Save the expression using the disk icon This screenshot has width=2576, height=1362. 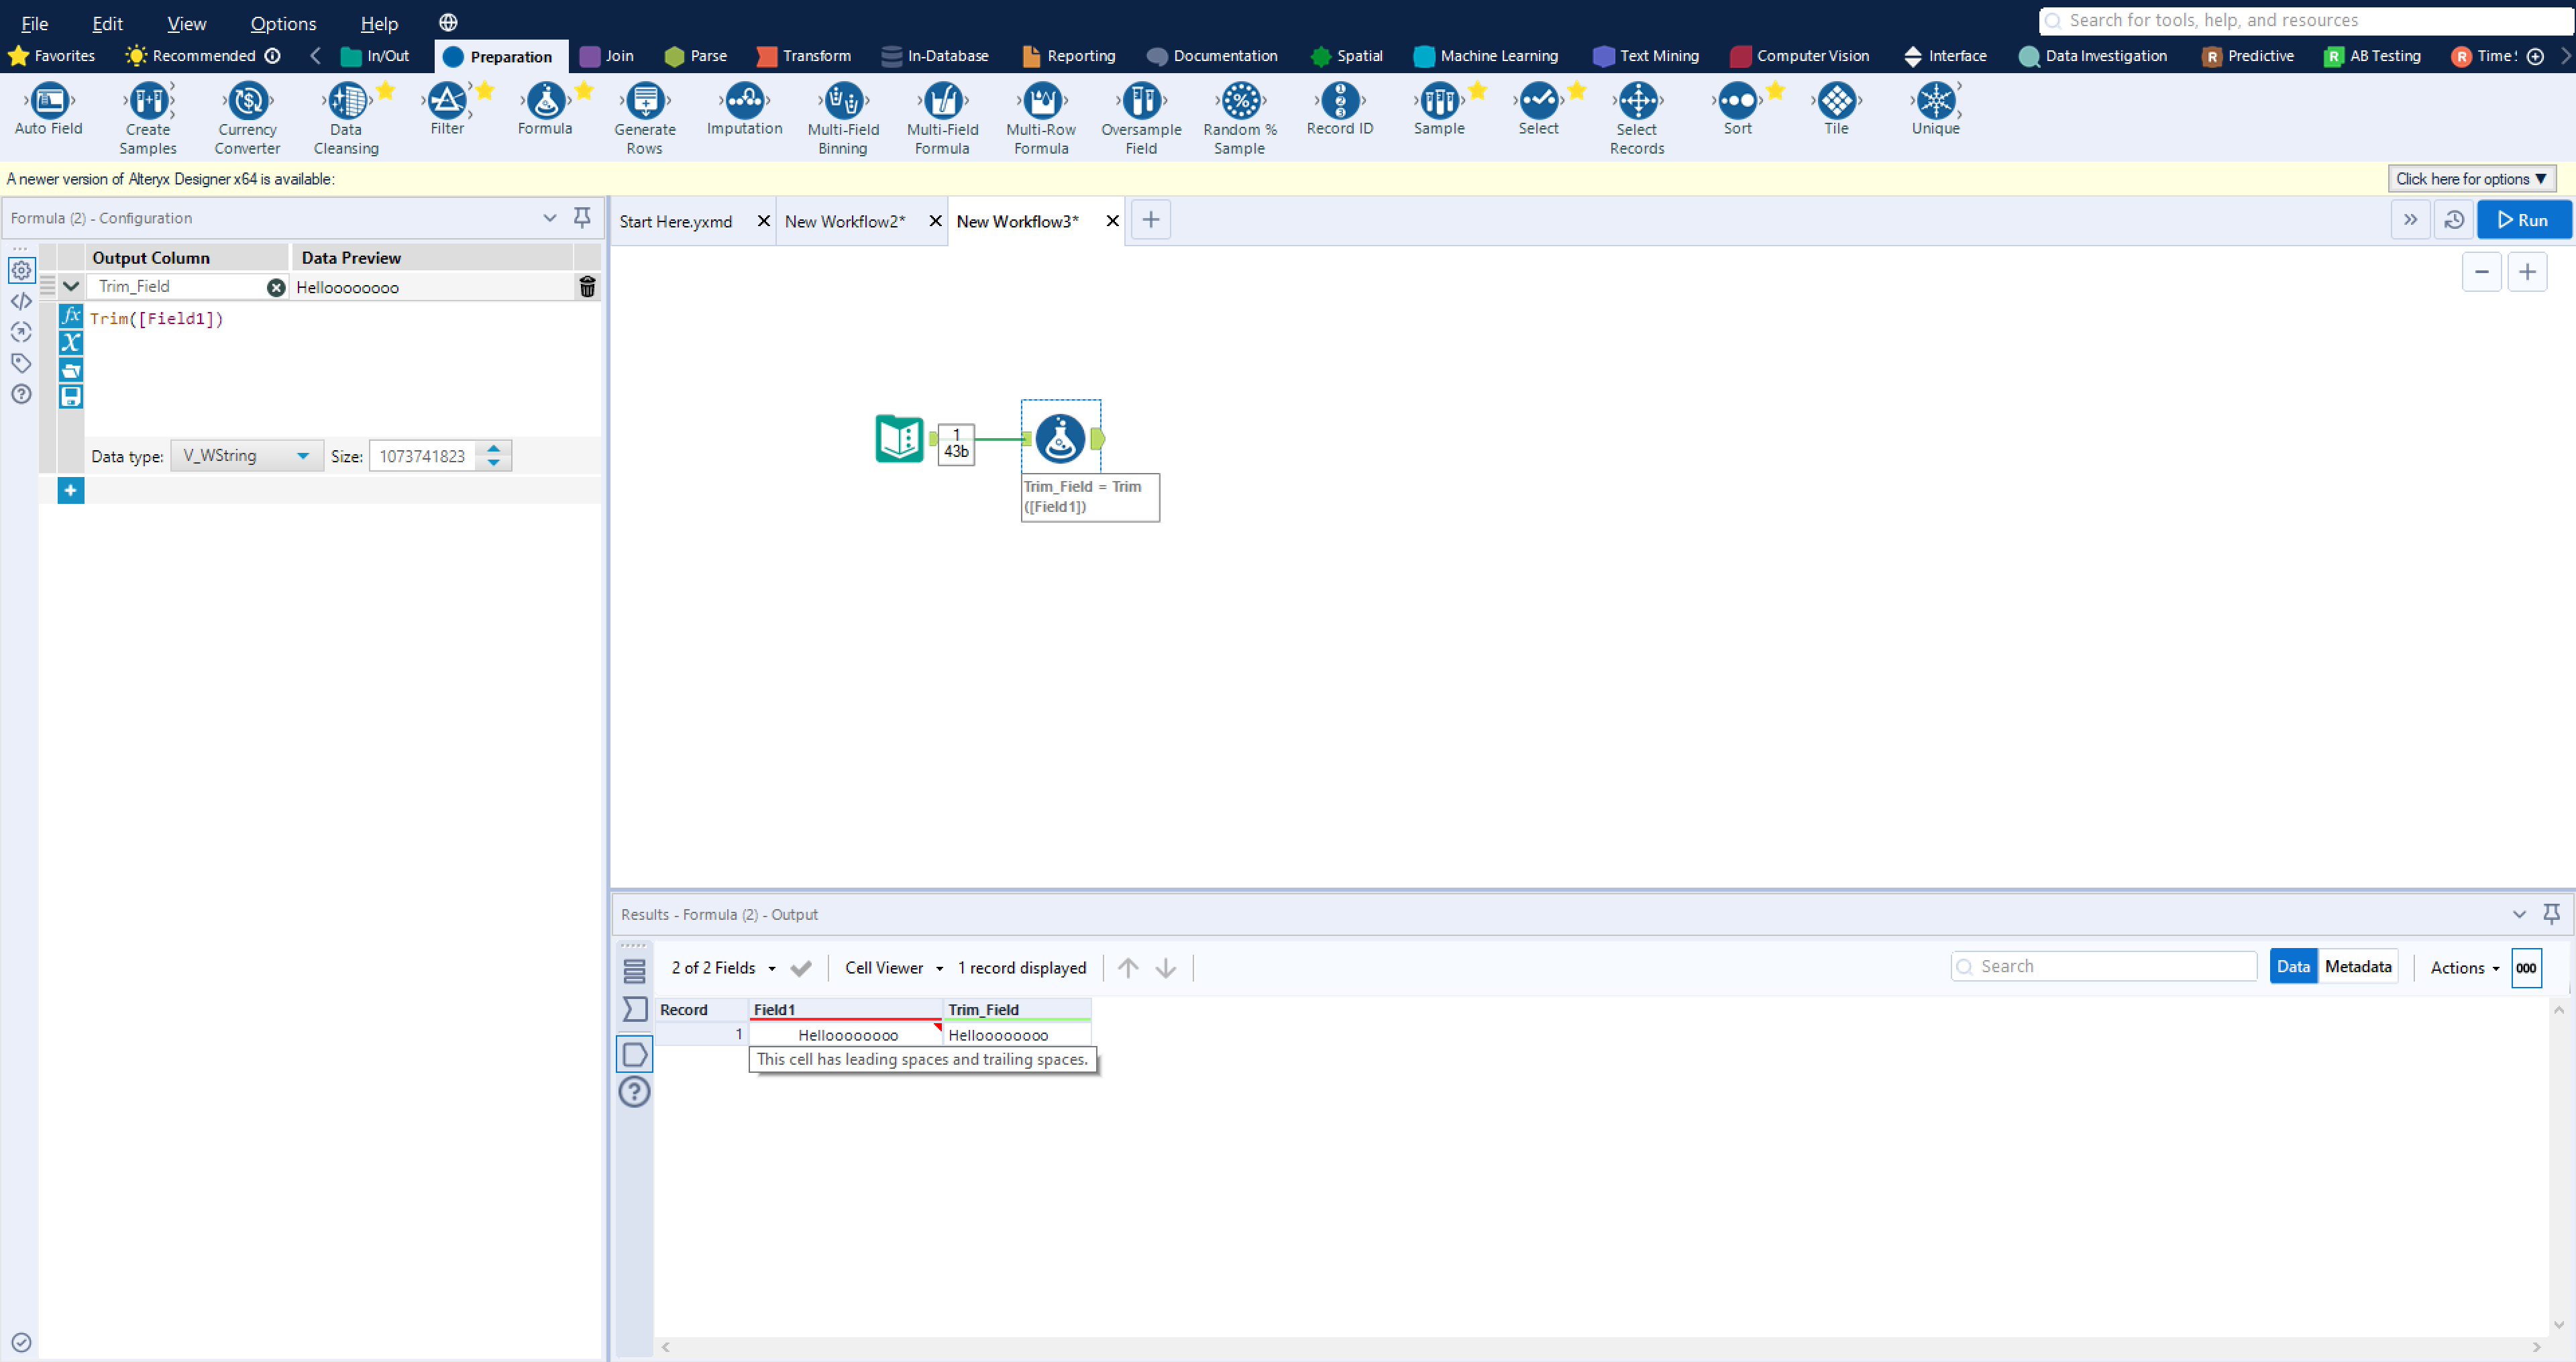tap(71, 396)
